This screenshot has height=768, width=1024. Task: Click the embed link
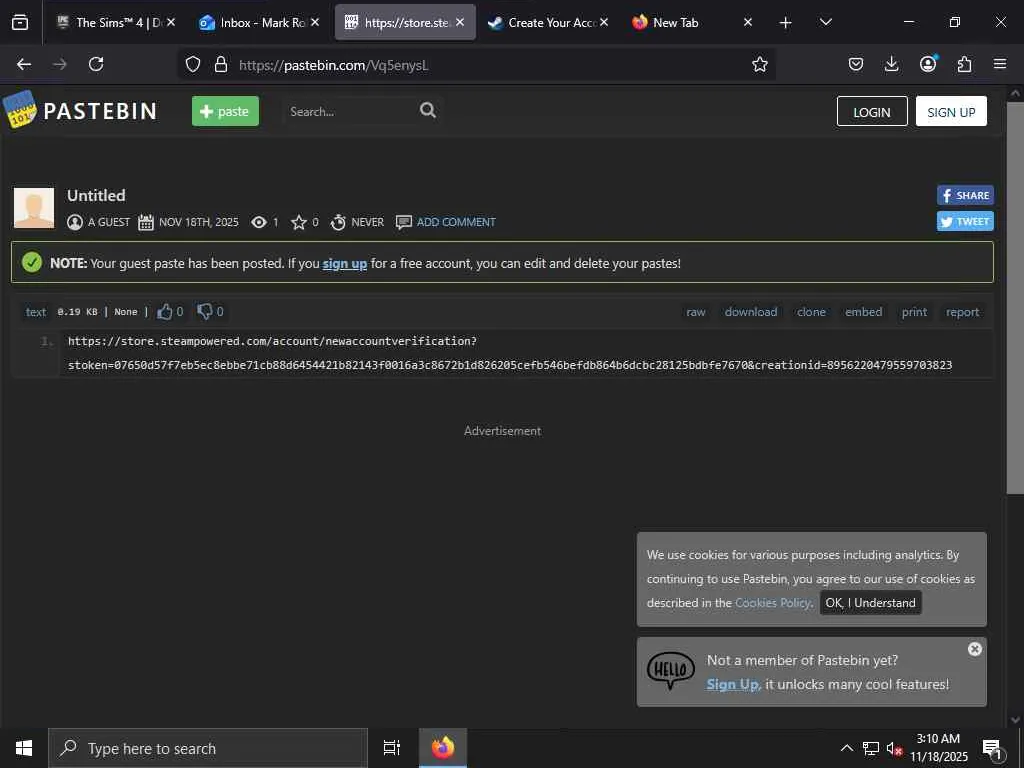tap(863, 312)
